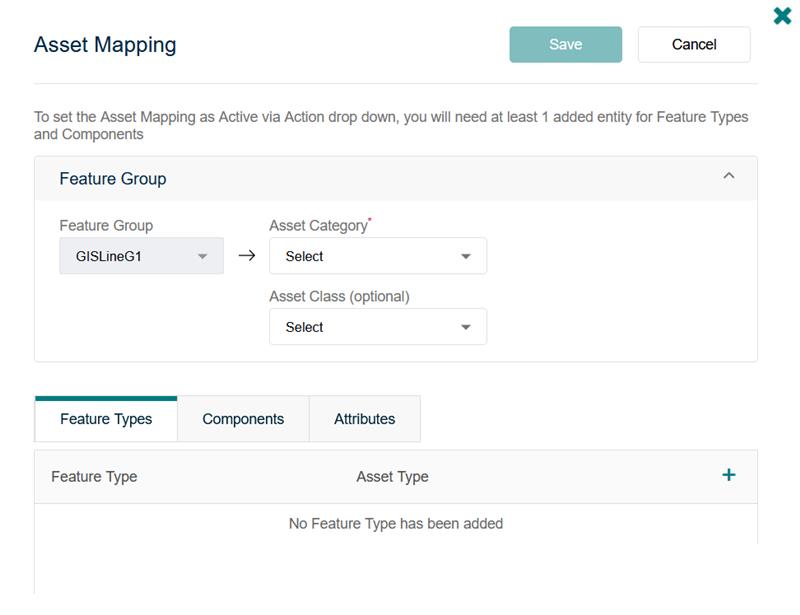Switch to the Attributes tab
The height and width of the screenshot is (615, 800).
tap(365, 418)
